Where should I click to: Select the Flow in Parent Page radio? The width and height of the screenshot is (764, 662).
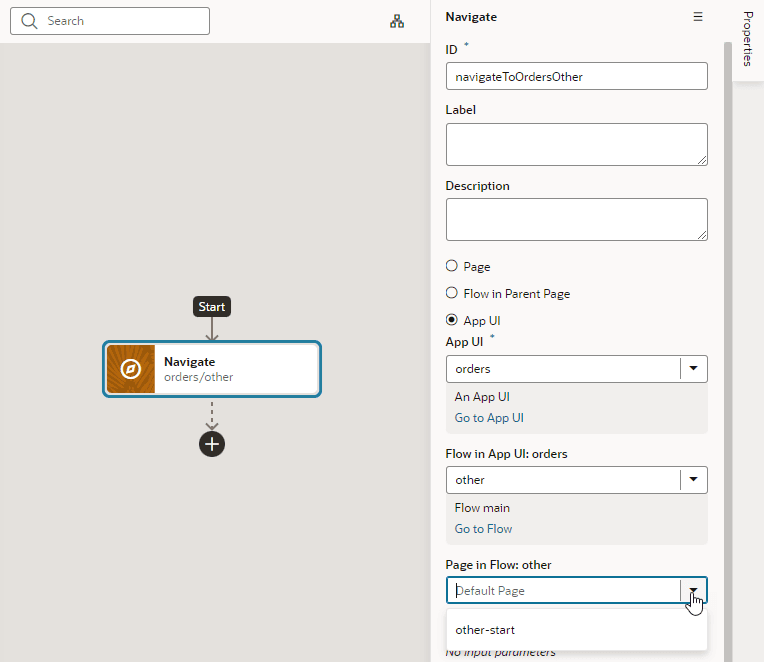pyautogui.click(x=452, y=293)
